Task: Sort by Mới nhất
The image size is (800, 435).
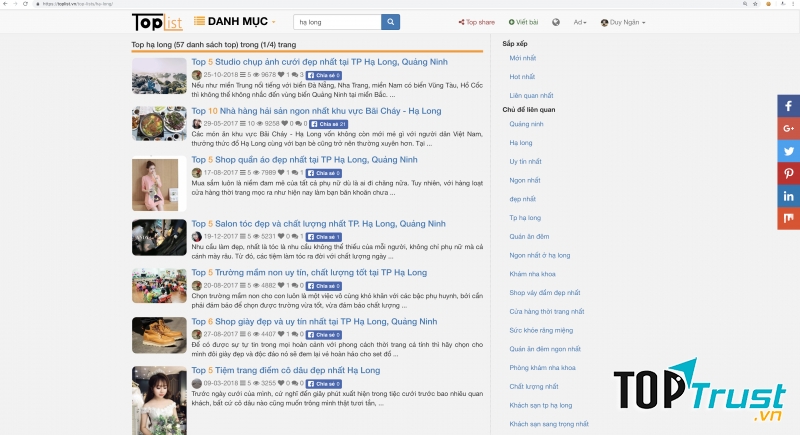Action: (522, 58)
